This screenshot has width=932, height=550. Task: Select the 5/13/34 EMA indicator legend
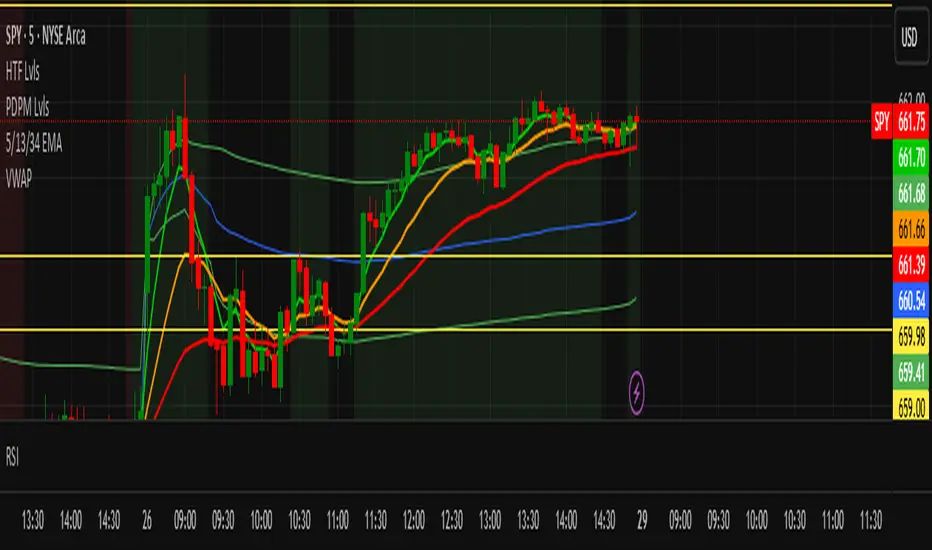tap(34, 143)
